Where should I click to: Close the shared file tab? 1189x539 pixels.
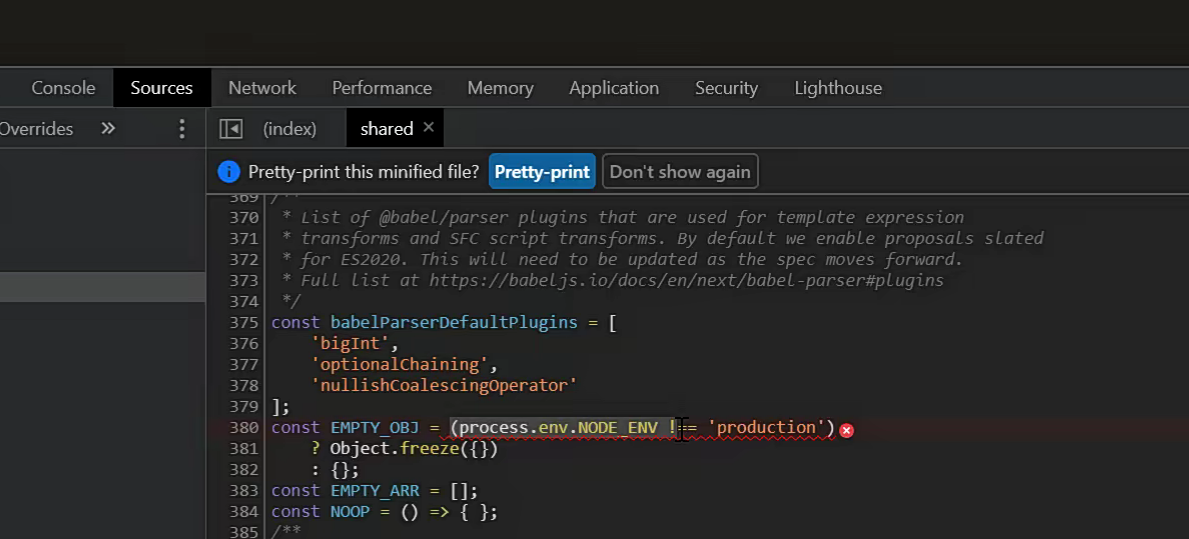pos(429,127)
